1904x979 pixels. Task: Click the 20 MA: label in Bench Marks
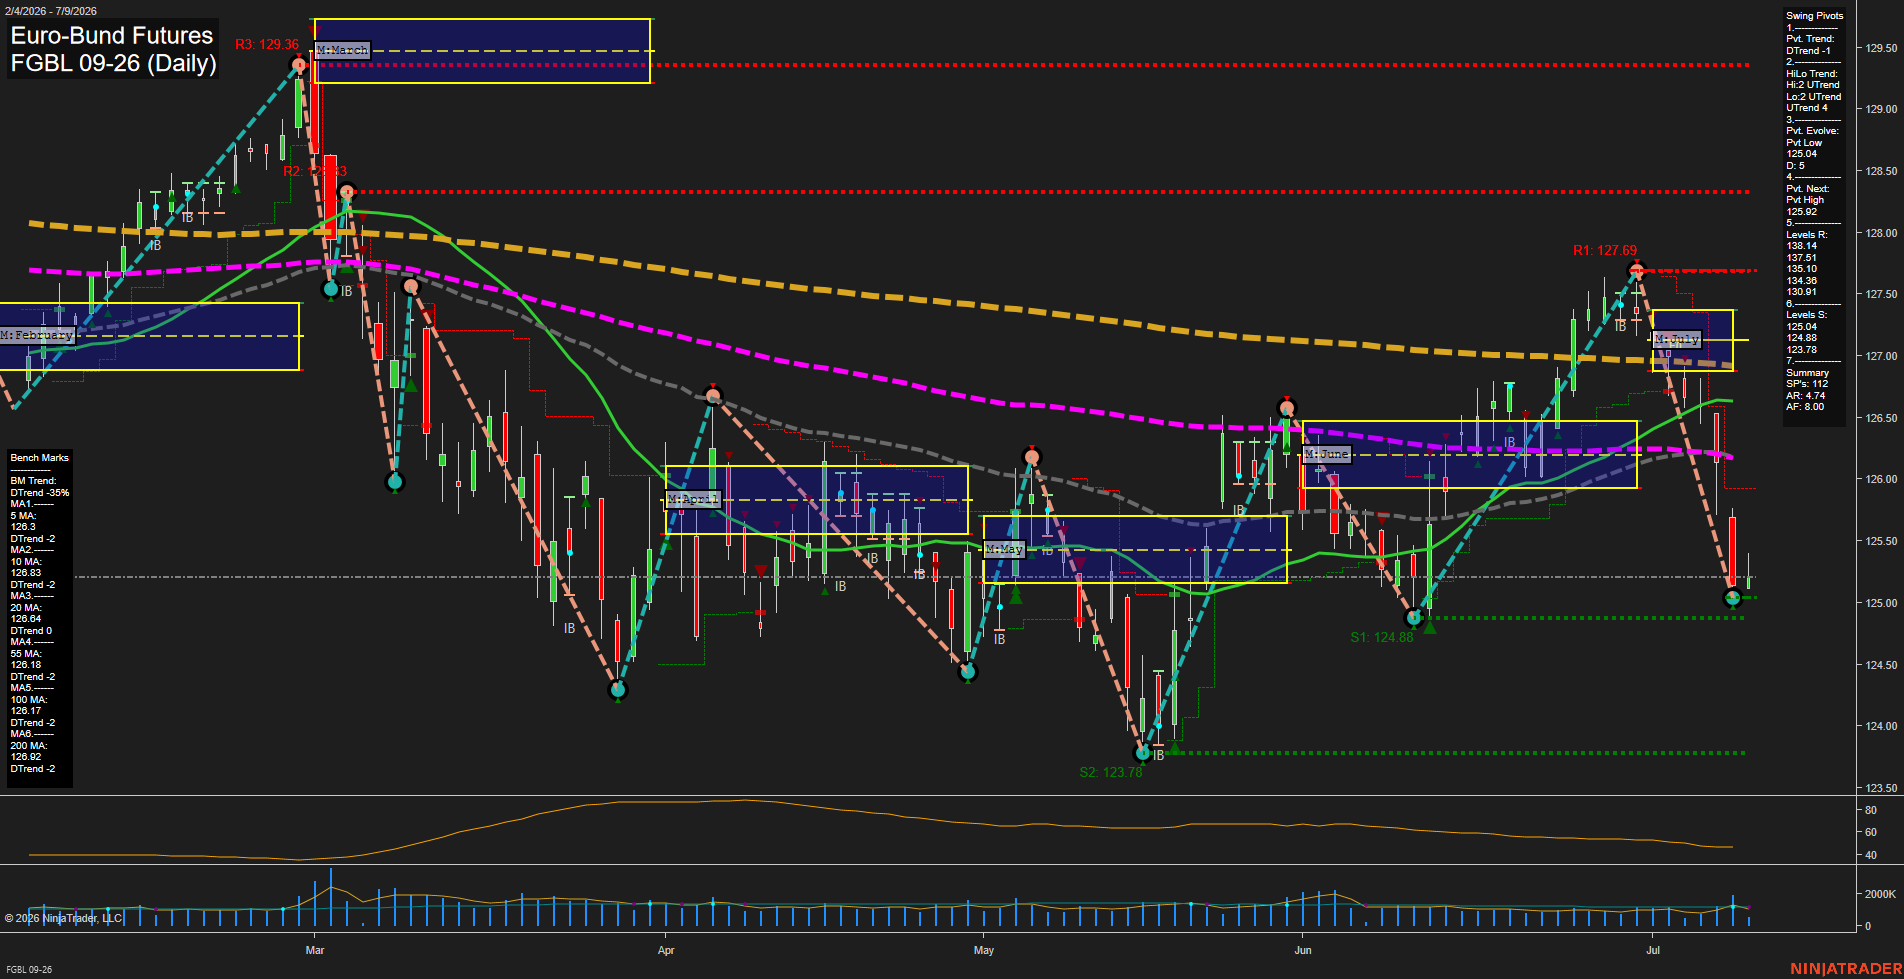(x=25, y=608)
